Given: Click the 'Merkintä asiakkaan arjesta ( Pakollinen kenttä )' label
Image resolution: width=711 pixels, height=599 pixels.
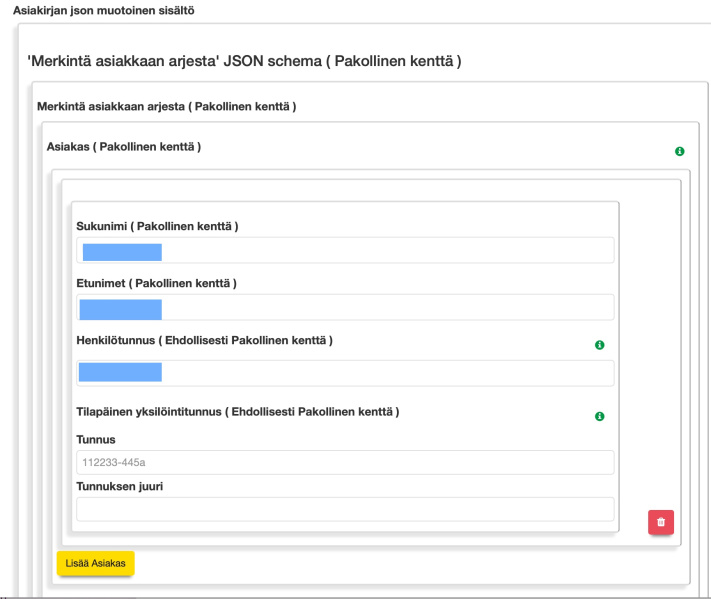Looking at the screenshot, I should (166, 107).
